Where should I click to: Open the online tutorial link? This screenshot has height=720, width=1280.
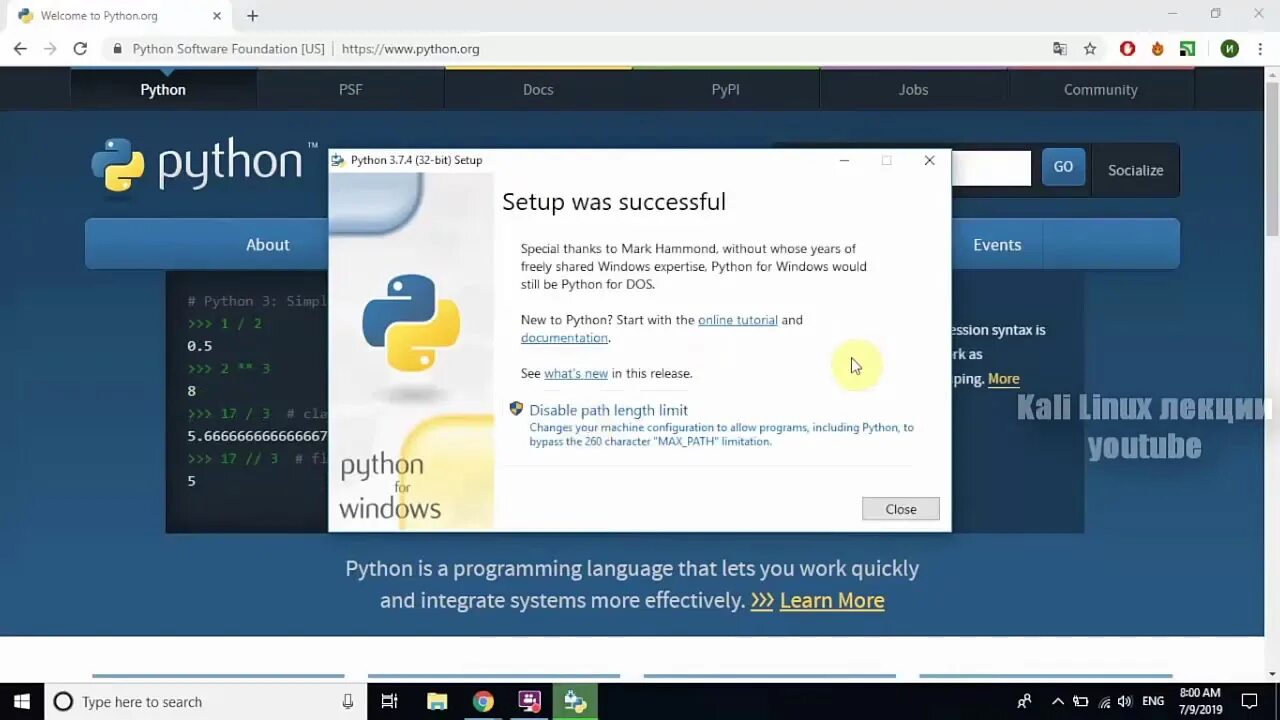tap(737, 320)
